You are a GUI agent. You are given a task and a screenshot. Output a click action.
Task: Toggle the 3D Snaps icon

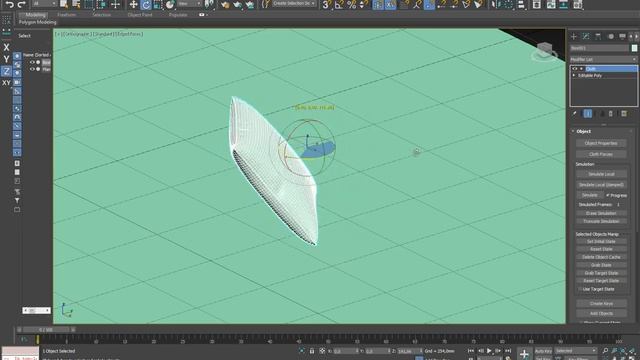tap(326, 4)
